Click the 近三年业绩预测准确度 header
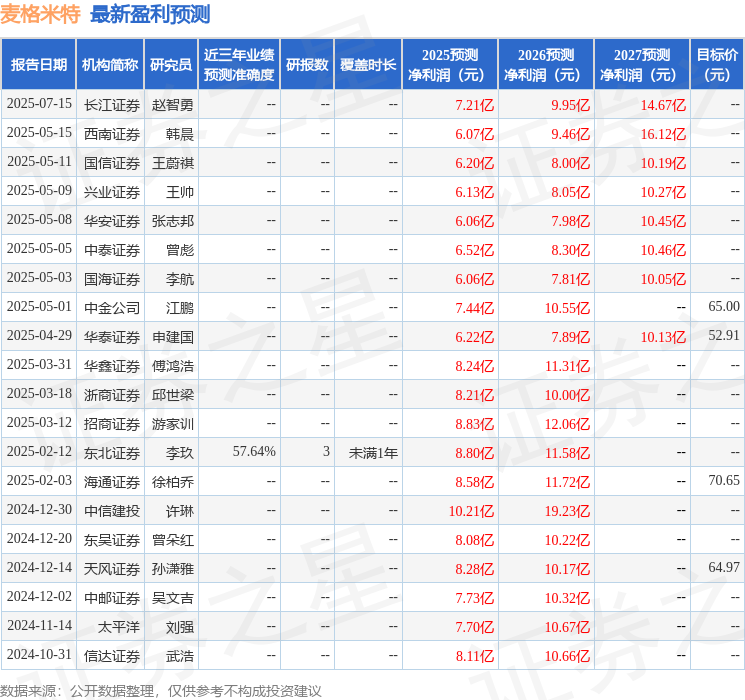This screenshot has width=745, height=700. coord(239,65)
